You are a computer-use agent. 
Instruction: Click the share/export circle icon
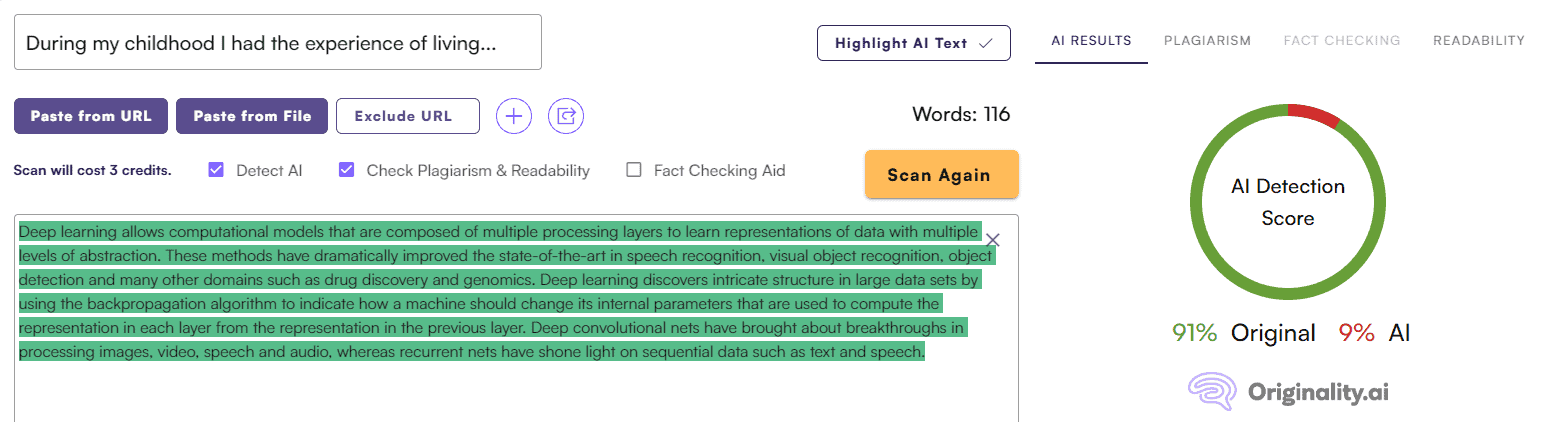567,116
